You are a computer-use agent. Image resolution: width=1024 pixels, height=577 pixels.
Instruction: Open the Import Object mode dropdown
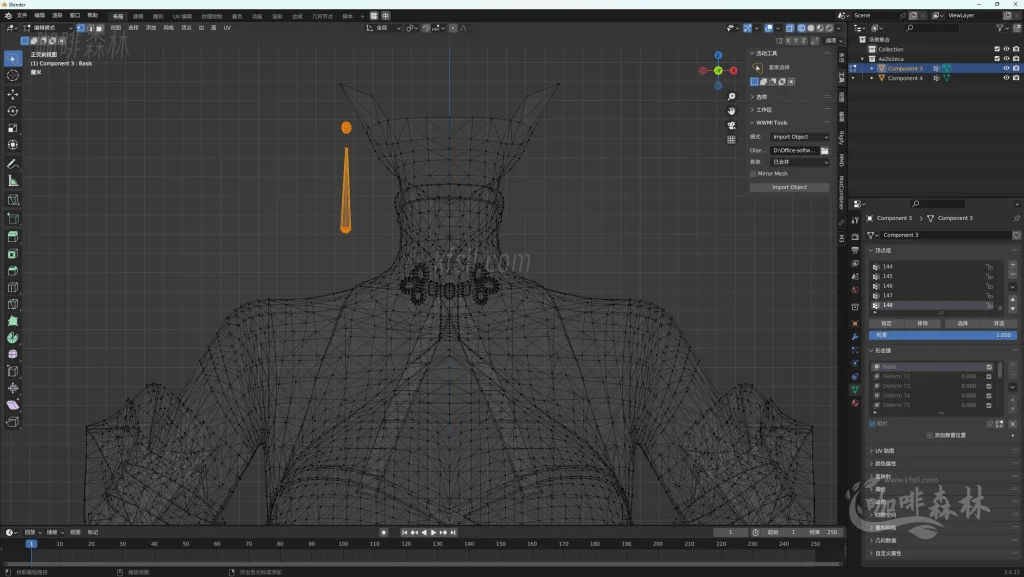[799, 137]
